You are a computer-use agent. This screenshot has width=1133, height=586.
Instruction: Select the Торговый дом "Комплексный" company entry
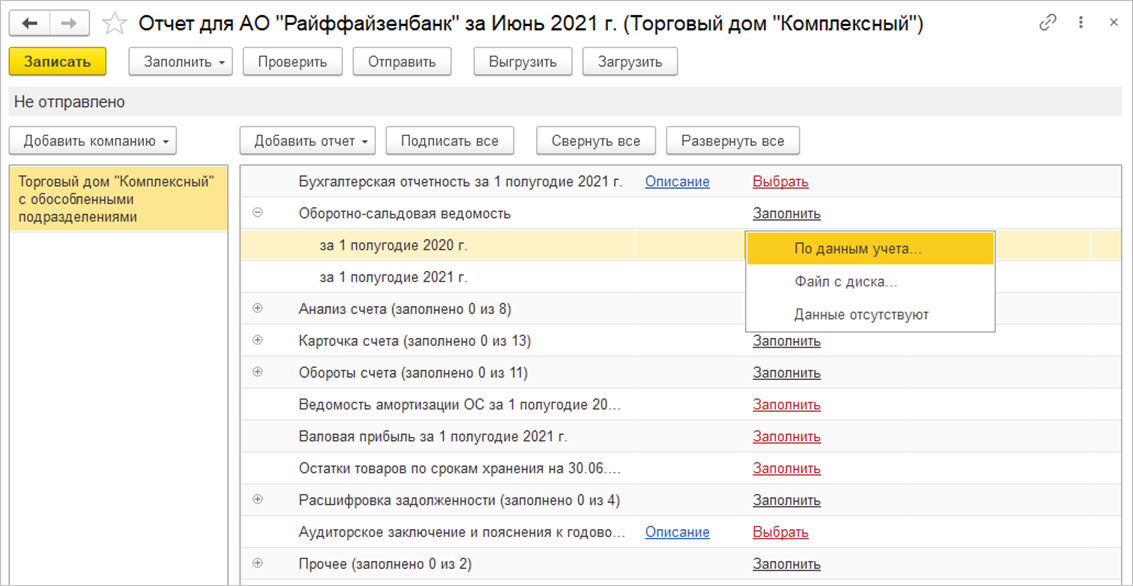point(117,199)
